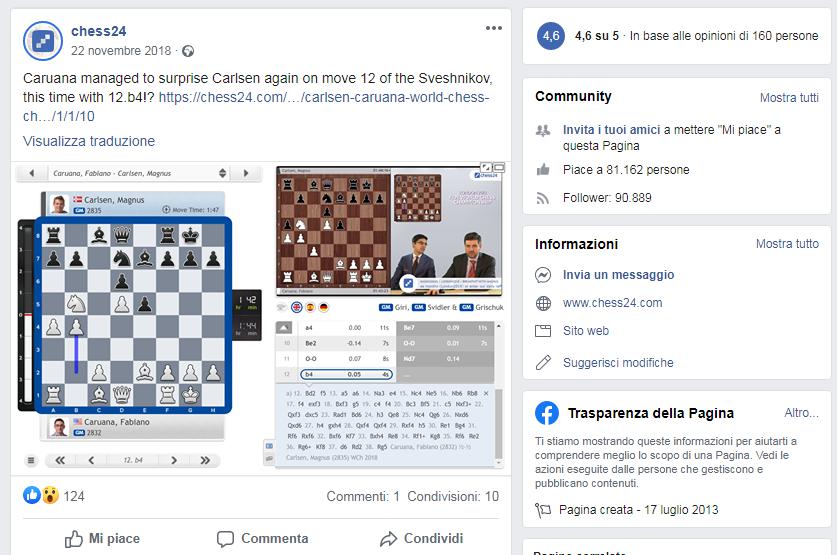Click Piace a 81.162 persone text
Image resolution: width=837 pixels, height=555 pixels.
(x=626, y=170)
